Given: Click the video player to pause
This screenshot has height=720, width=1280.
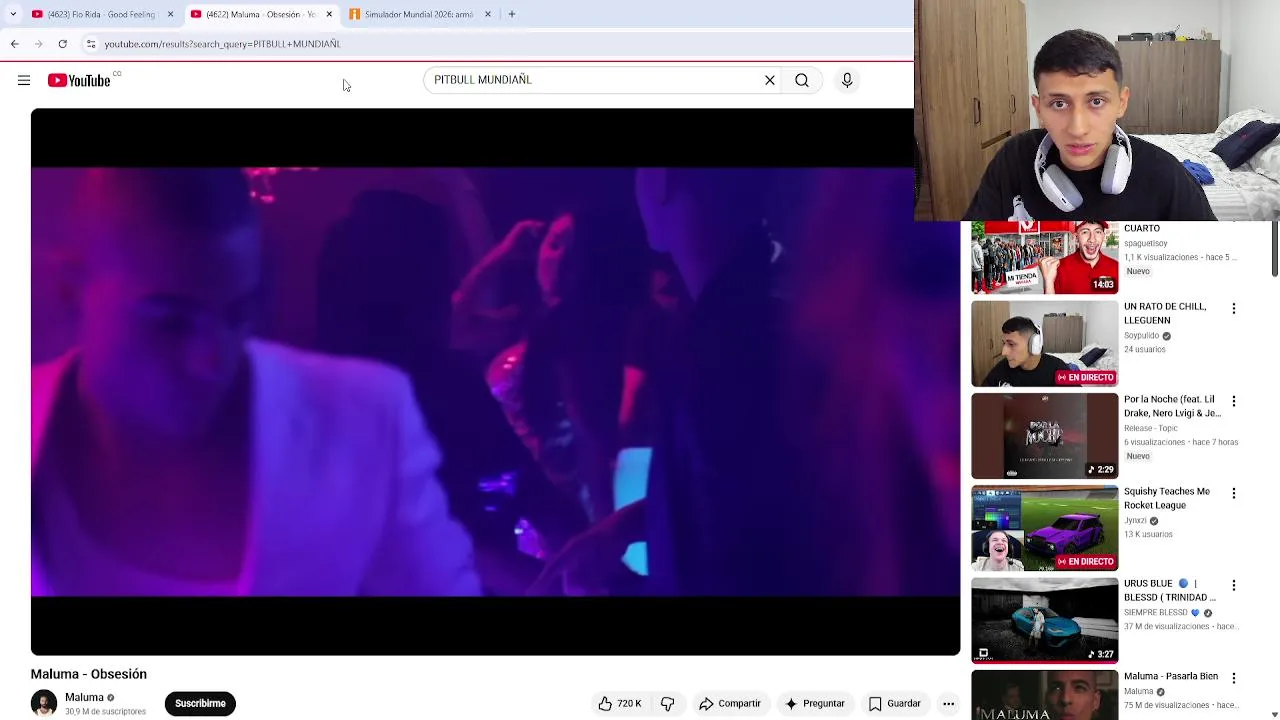Looking at the screenshot, I should tap(495, 382).
